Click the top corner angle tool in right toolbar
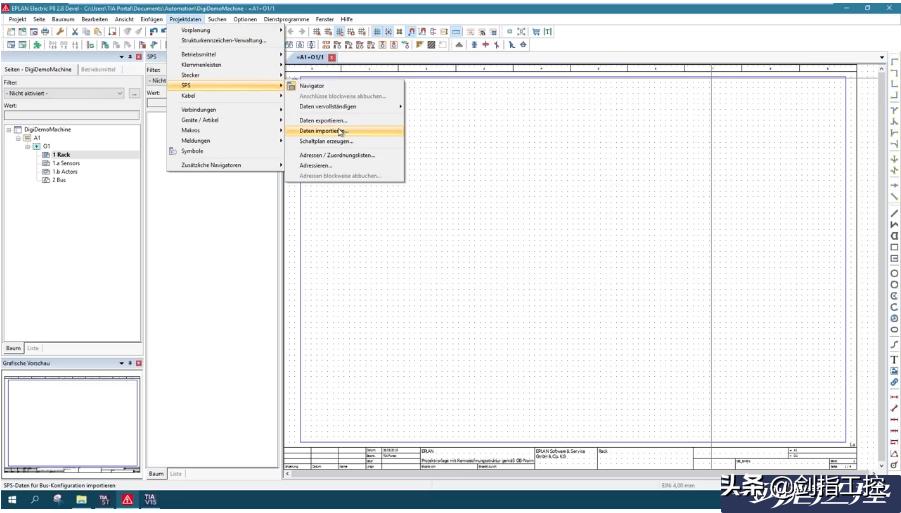901x513 pixels. [x=894, y=61]
